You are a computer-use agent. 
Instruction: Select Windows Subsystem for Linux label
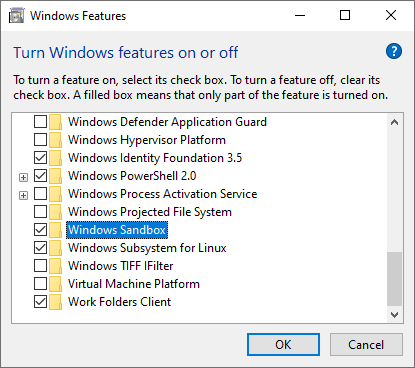tap(147, 248)
